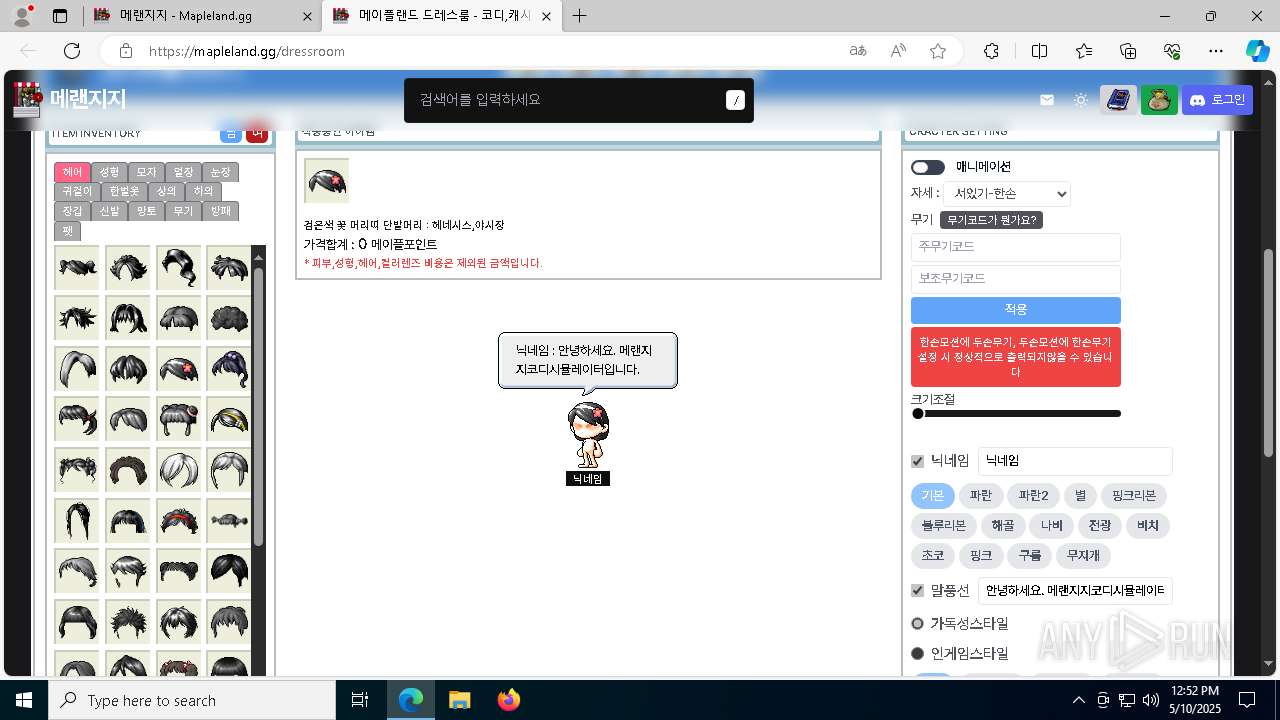This screenshot has height=720, width=1280.
Task: Select the 무기 category tab
Action: (183, 211)
